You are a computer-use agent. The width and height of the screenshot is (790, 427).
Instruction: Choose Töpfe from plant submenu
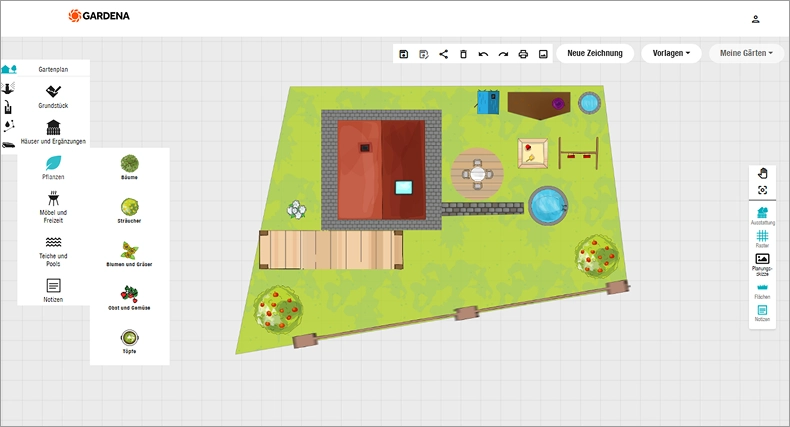(129, 341)
